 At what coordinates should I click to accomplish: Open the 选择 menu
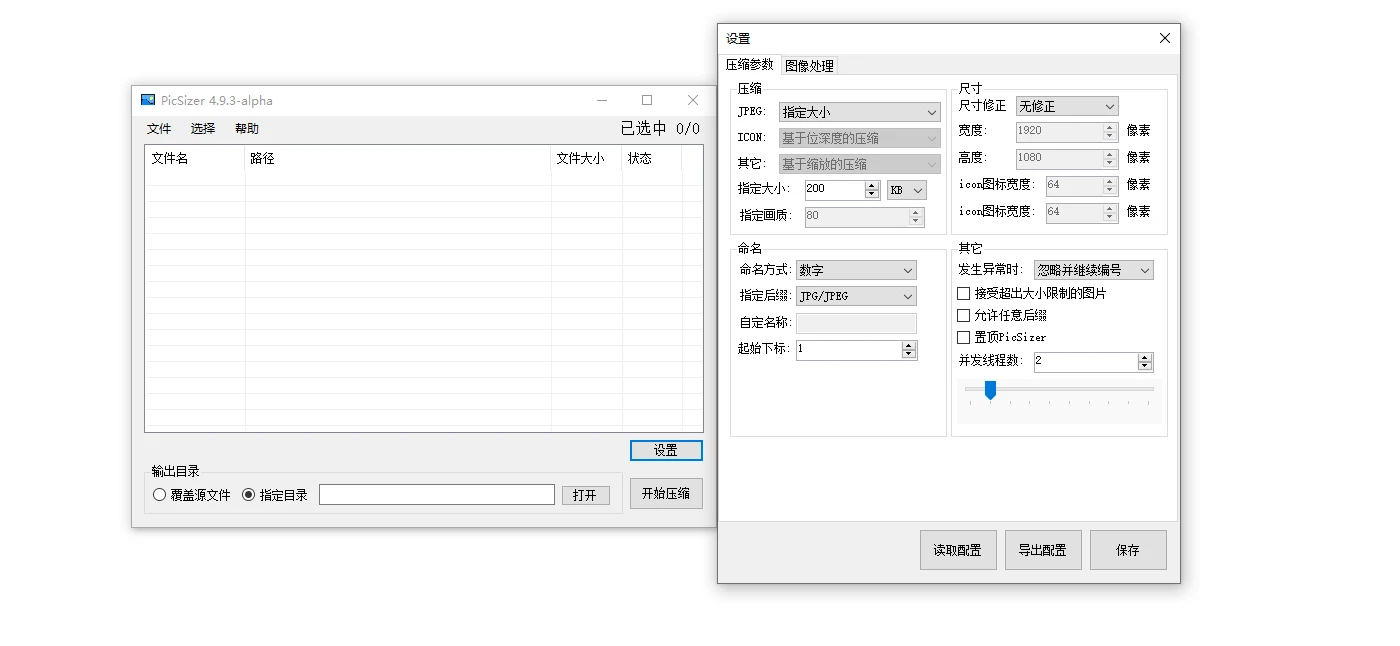click(202, 128)
